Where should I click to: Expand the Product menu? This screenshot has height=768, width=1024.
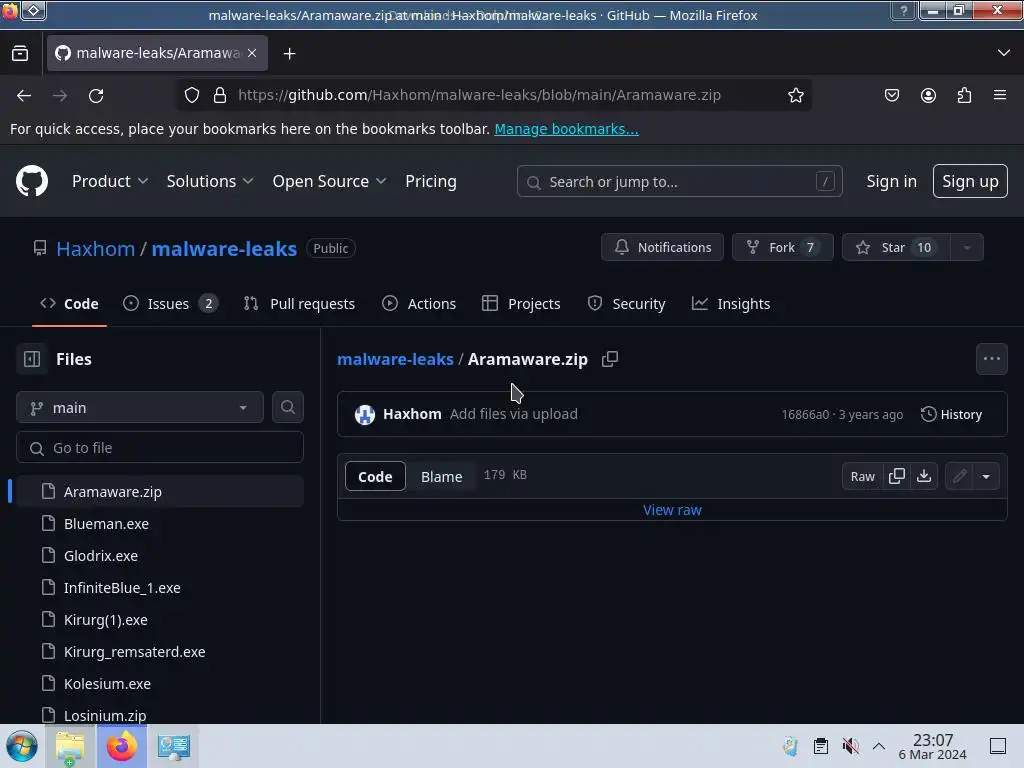tap(110, 182)
